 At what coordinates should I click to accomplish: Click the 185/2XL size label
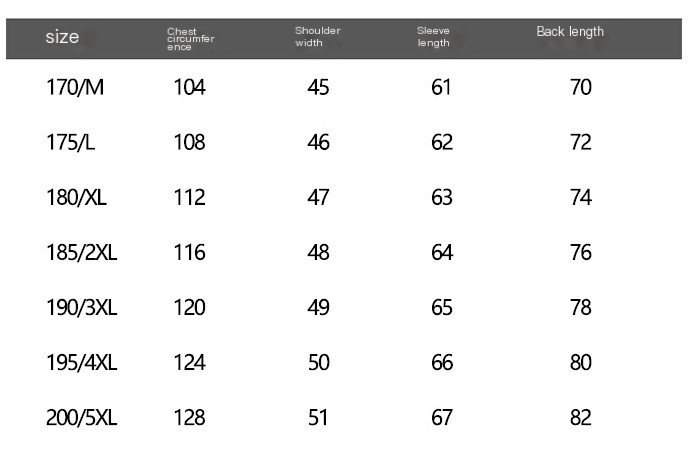82,253
